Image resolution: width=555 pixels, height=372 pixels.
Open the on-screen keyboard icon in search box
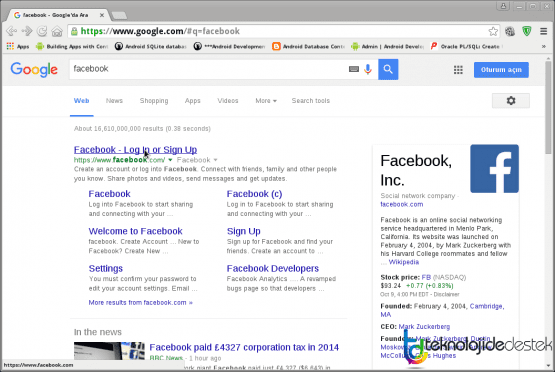click(354, 69)
